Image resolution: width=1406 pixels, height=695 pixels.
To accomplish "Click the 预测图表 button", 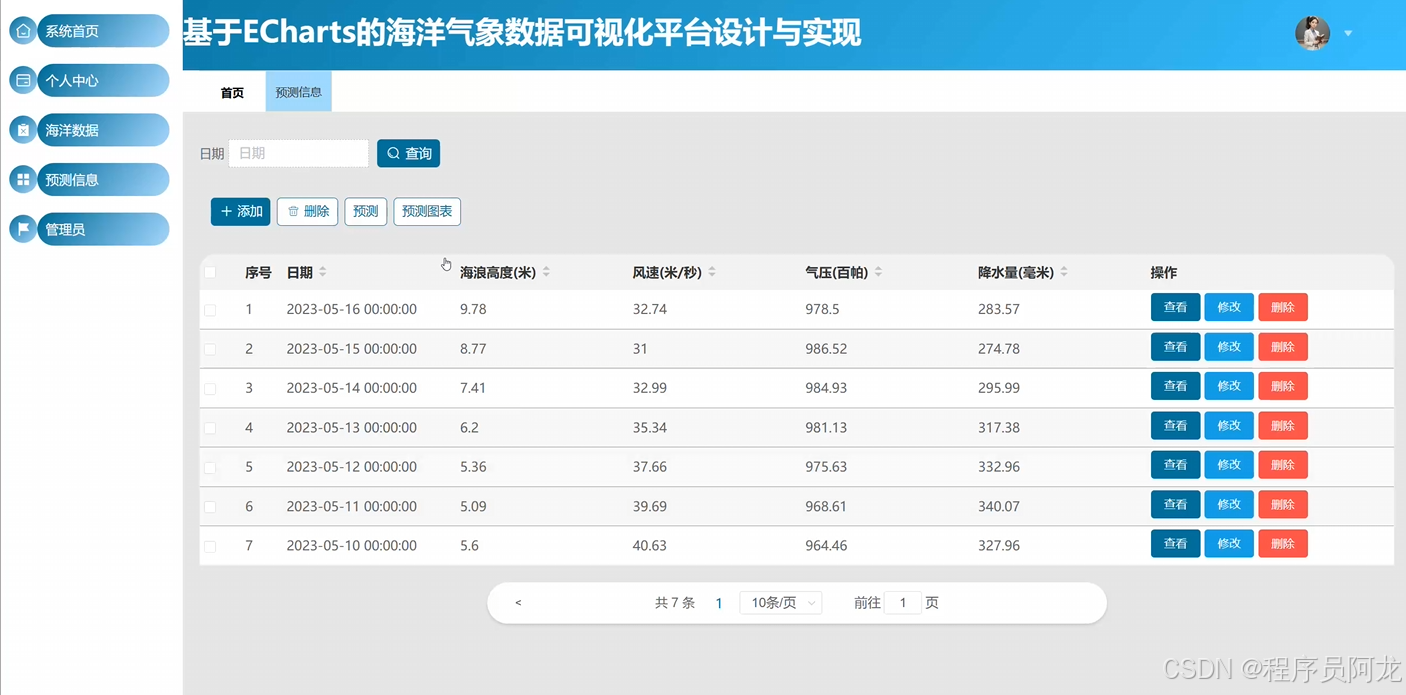I will (x=427, y=211).
